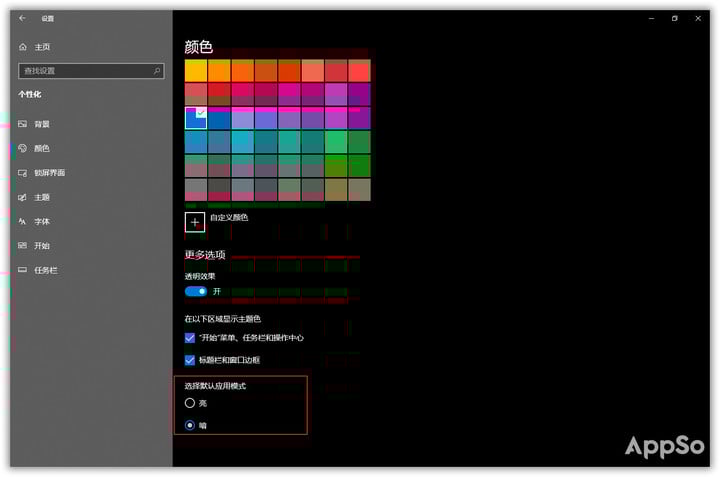Screen dimensions: 720x477
Task: Click the 选择默认应用模式 label
Action: [215, 386]
